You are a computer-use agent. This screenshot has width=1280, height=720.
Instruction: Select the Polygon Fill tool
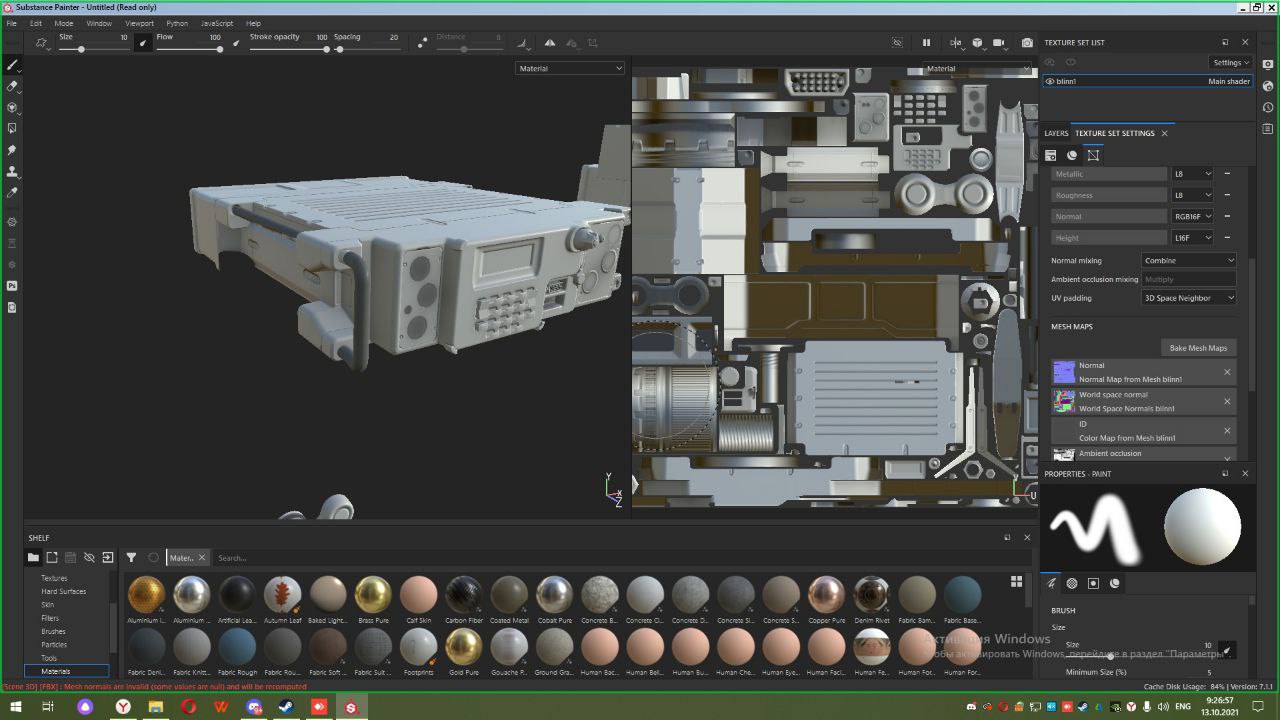tap(12, 128)
